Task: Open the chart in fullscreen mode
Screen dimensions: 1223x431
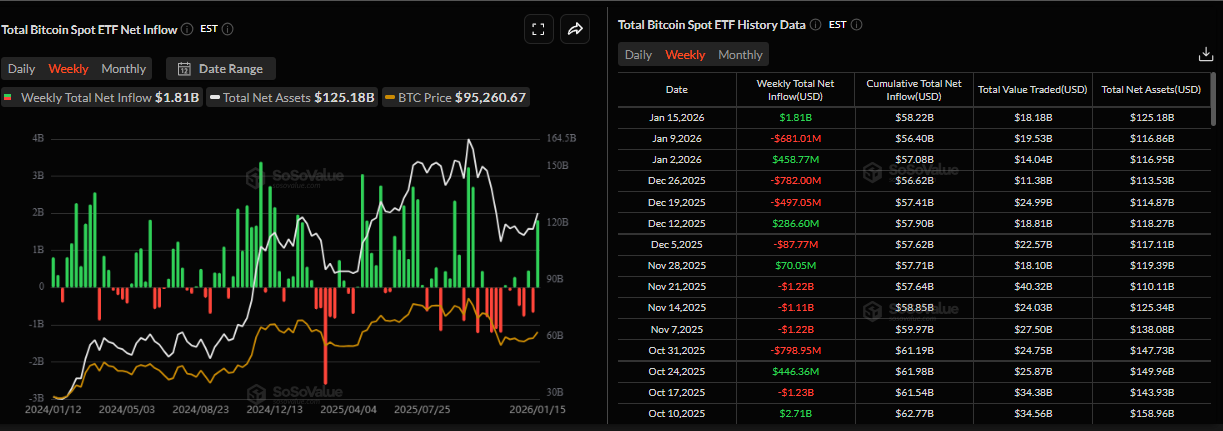Action: (x=539, y=29)
